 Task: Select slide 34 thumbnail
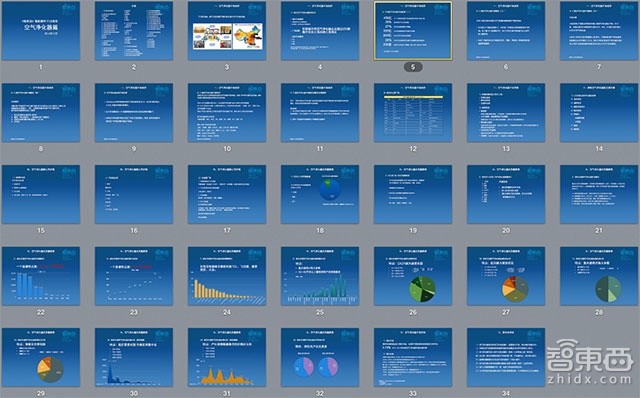(506, 358)
